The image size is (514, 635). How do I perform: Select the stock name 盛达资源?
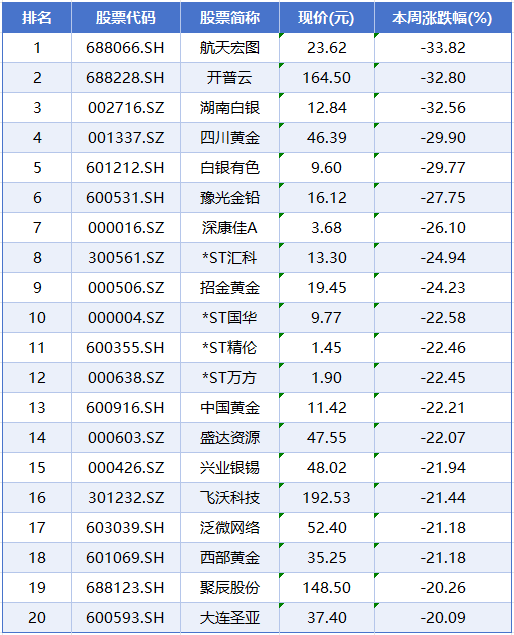230,437
